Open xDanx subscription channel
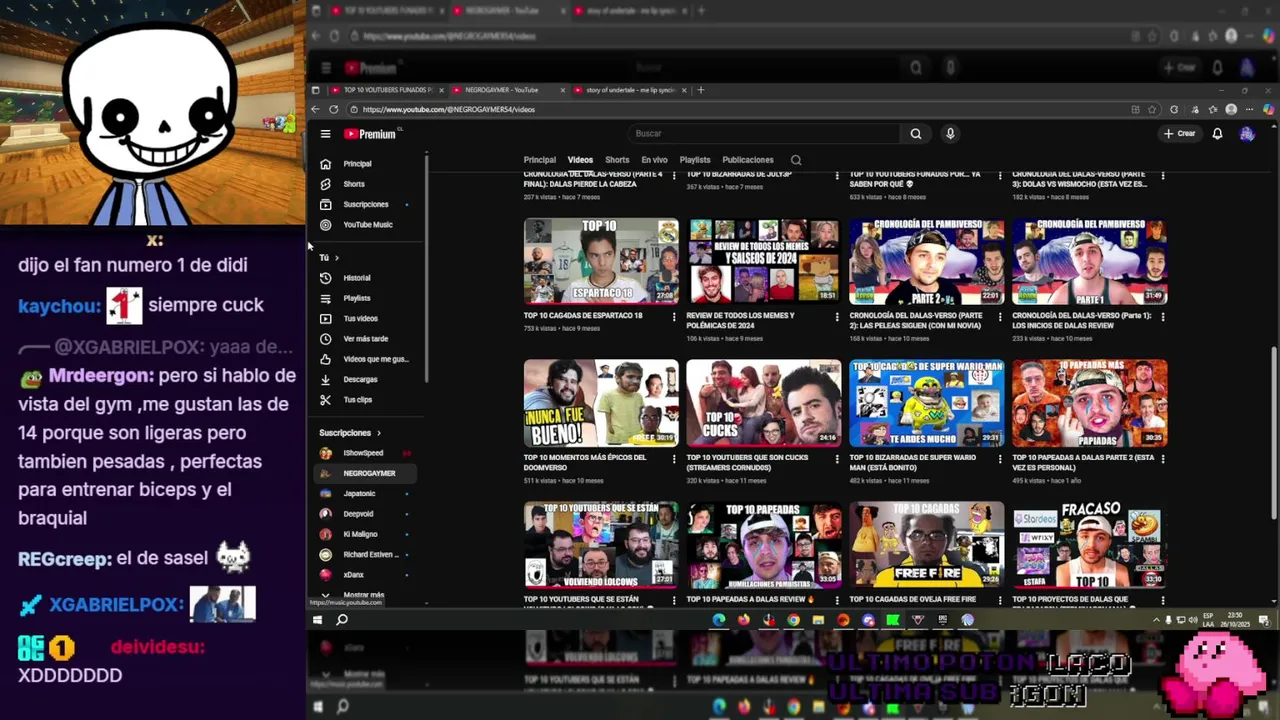The height and width of the screenshot is (720, 1280). click(x=364, y=575)
